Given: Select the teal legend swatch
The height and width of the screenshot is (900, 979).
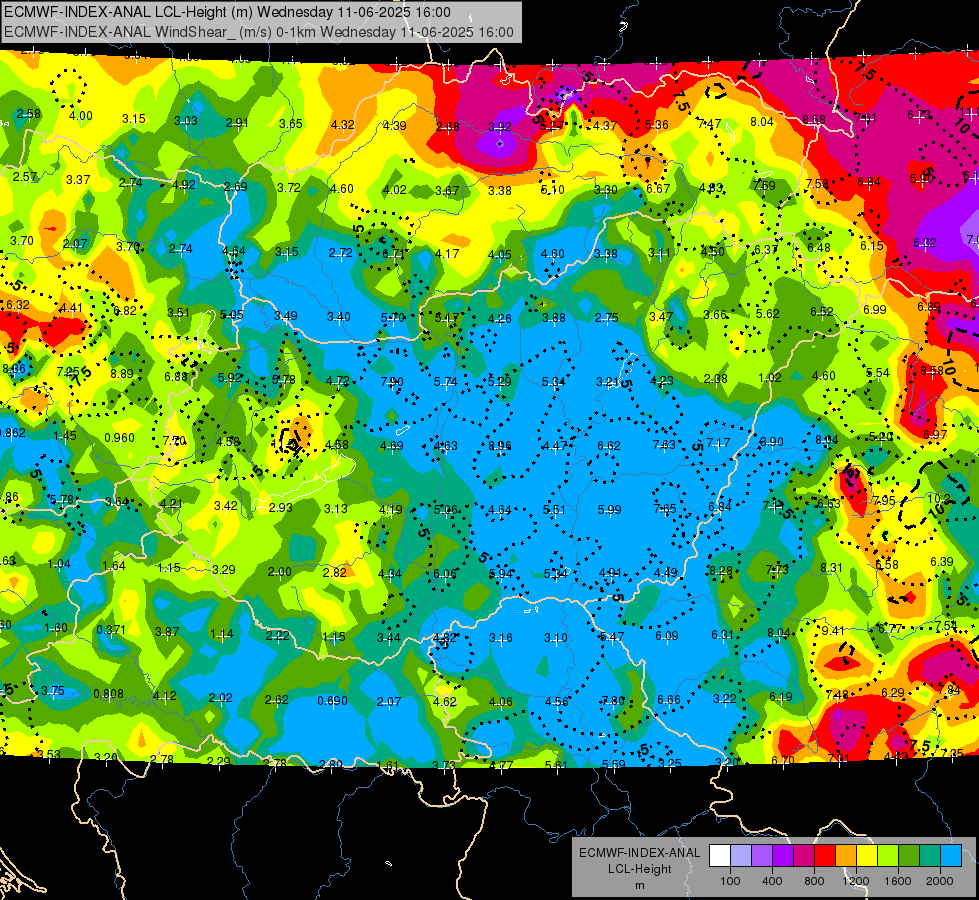Looking at the screenshot, I should pyautogui.click(x=930, y=856).
